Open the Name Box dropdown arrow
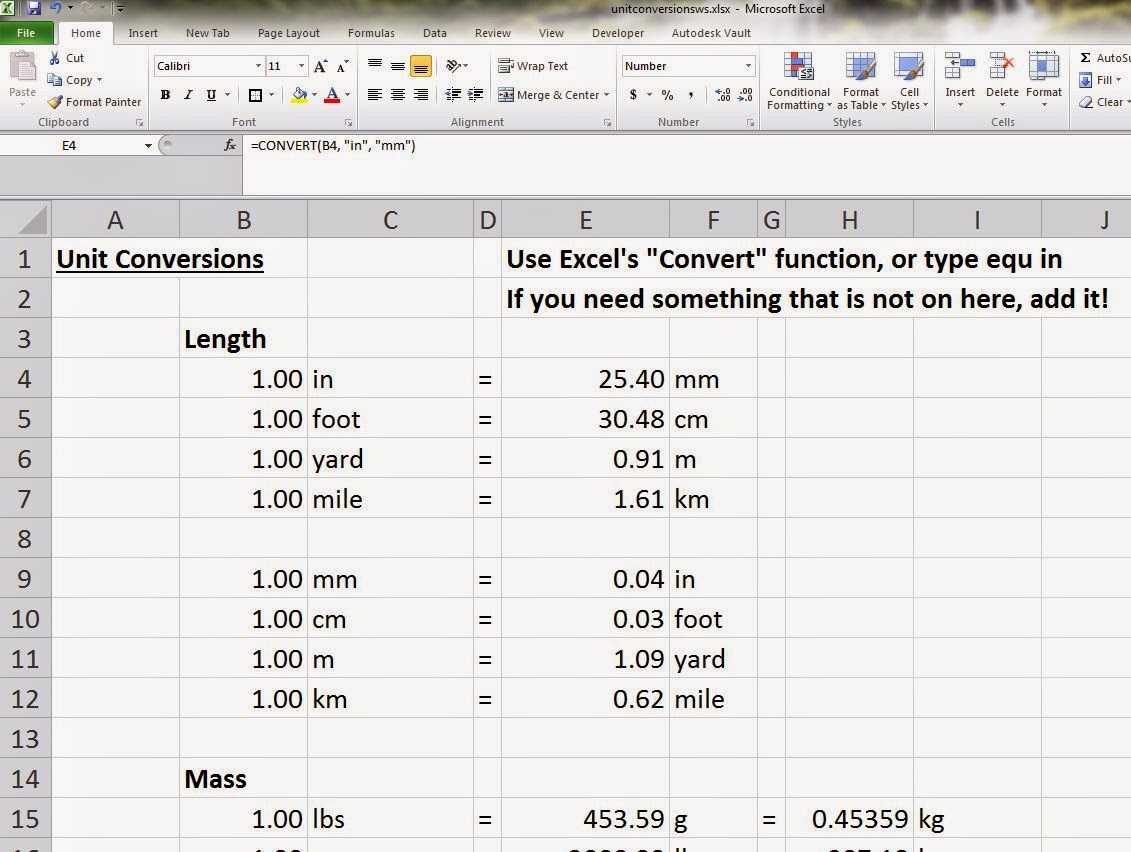Viewport: 1131px width, 852px height. tap(148, 146)
